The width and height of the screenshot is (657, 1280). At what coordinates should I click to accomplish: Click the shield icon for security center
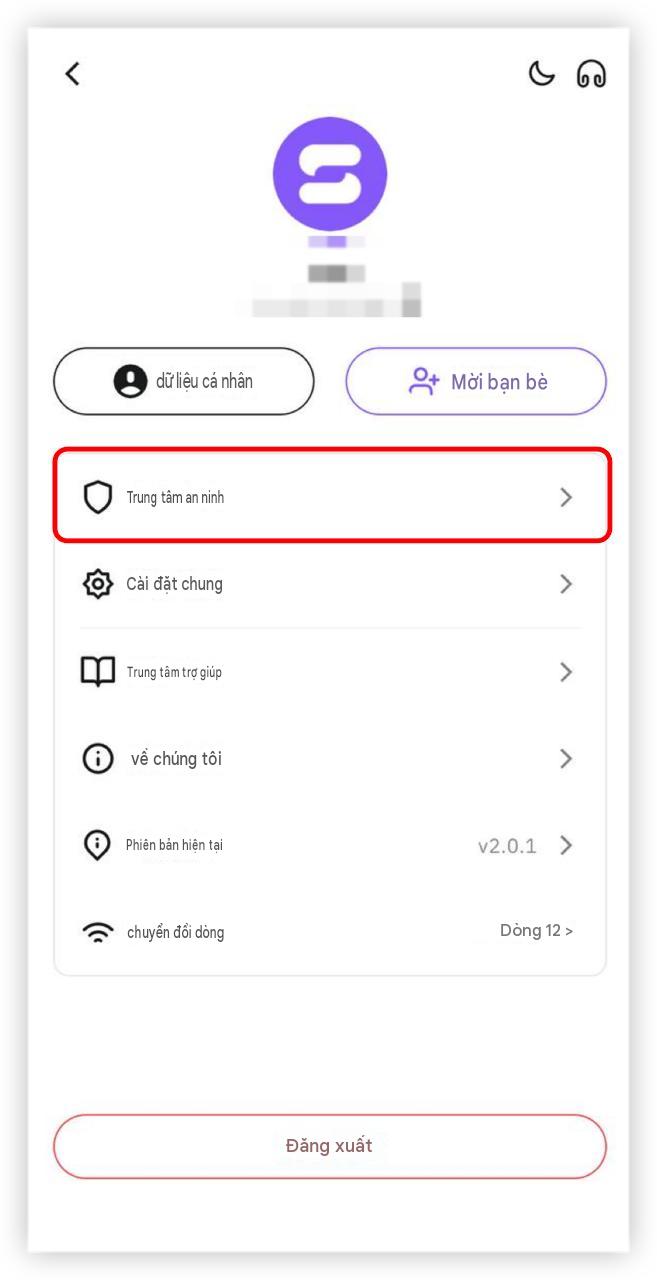(x=97, y=496)
